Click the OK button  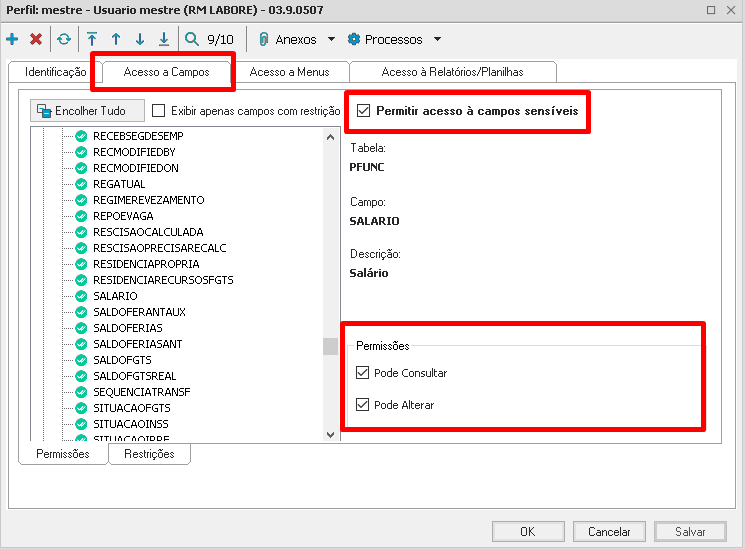[x=528, y=531]
